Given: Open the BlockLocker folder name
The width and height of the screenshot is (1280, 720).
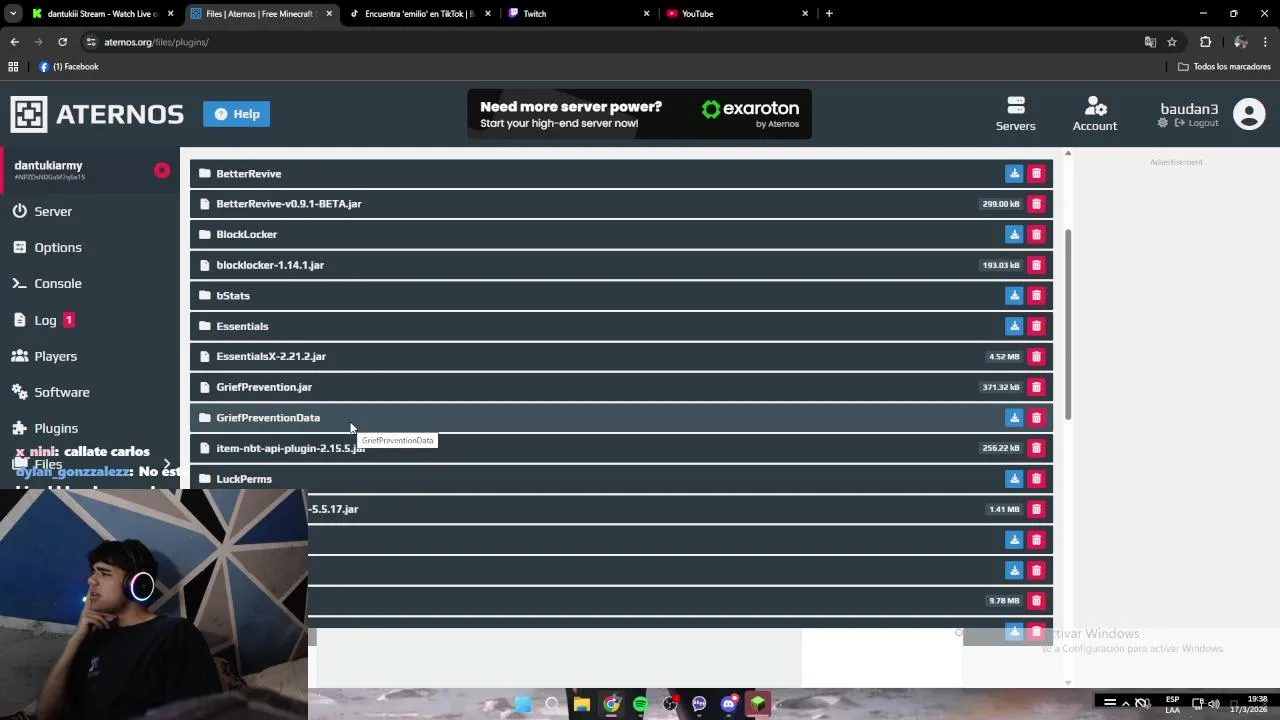Looking at the screenshot, I should click(247, 235).
